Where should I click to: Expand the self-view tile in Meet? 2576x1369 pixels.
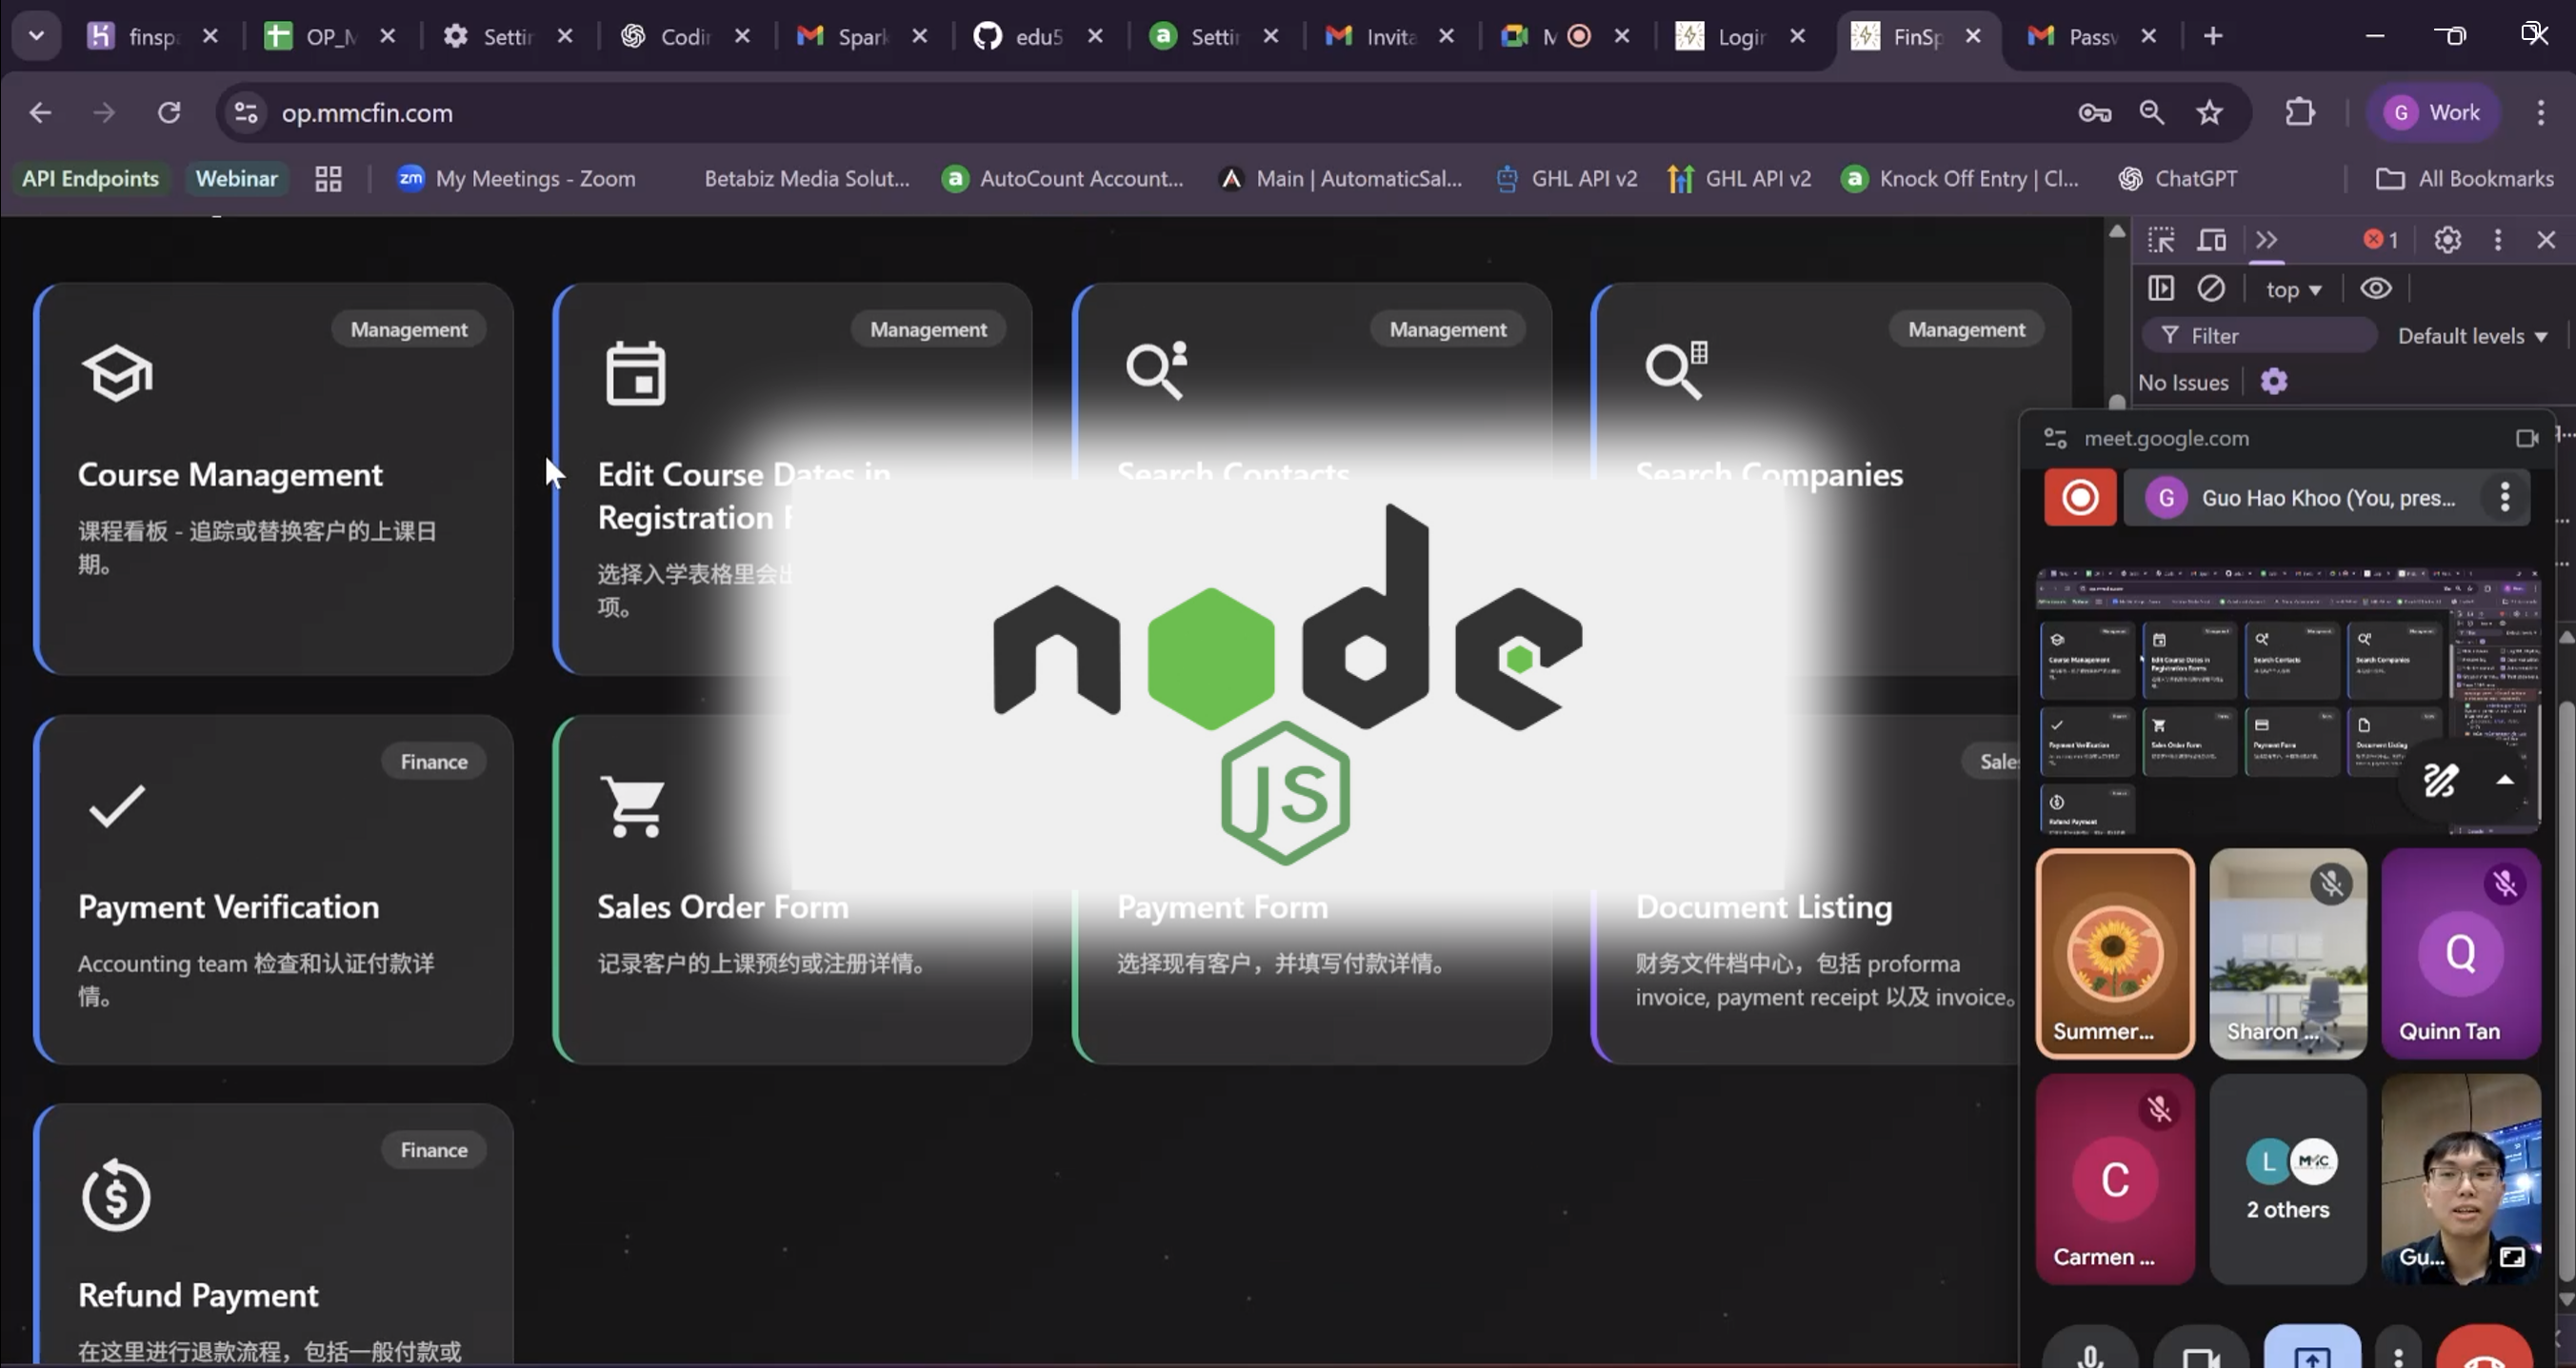(x=2512, y=1257)
